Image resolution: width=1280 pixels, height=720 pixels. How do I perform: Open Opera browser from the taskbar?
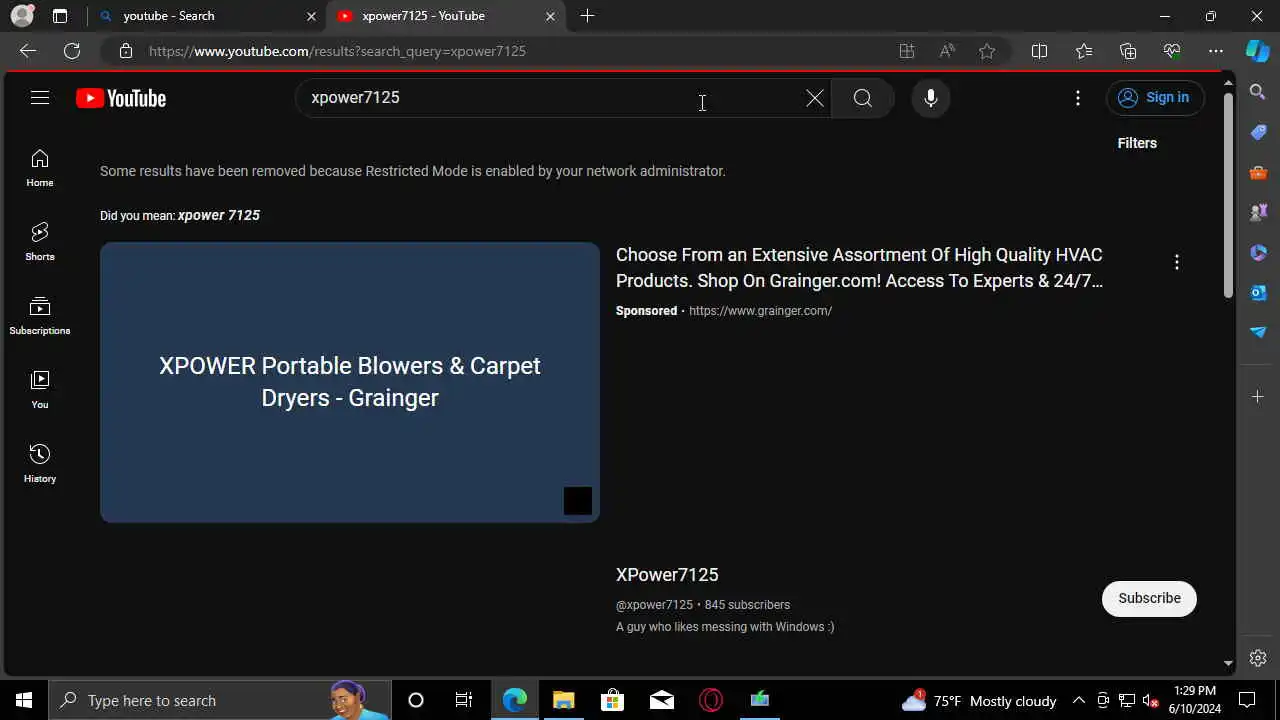pos(711,700)
